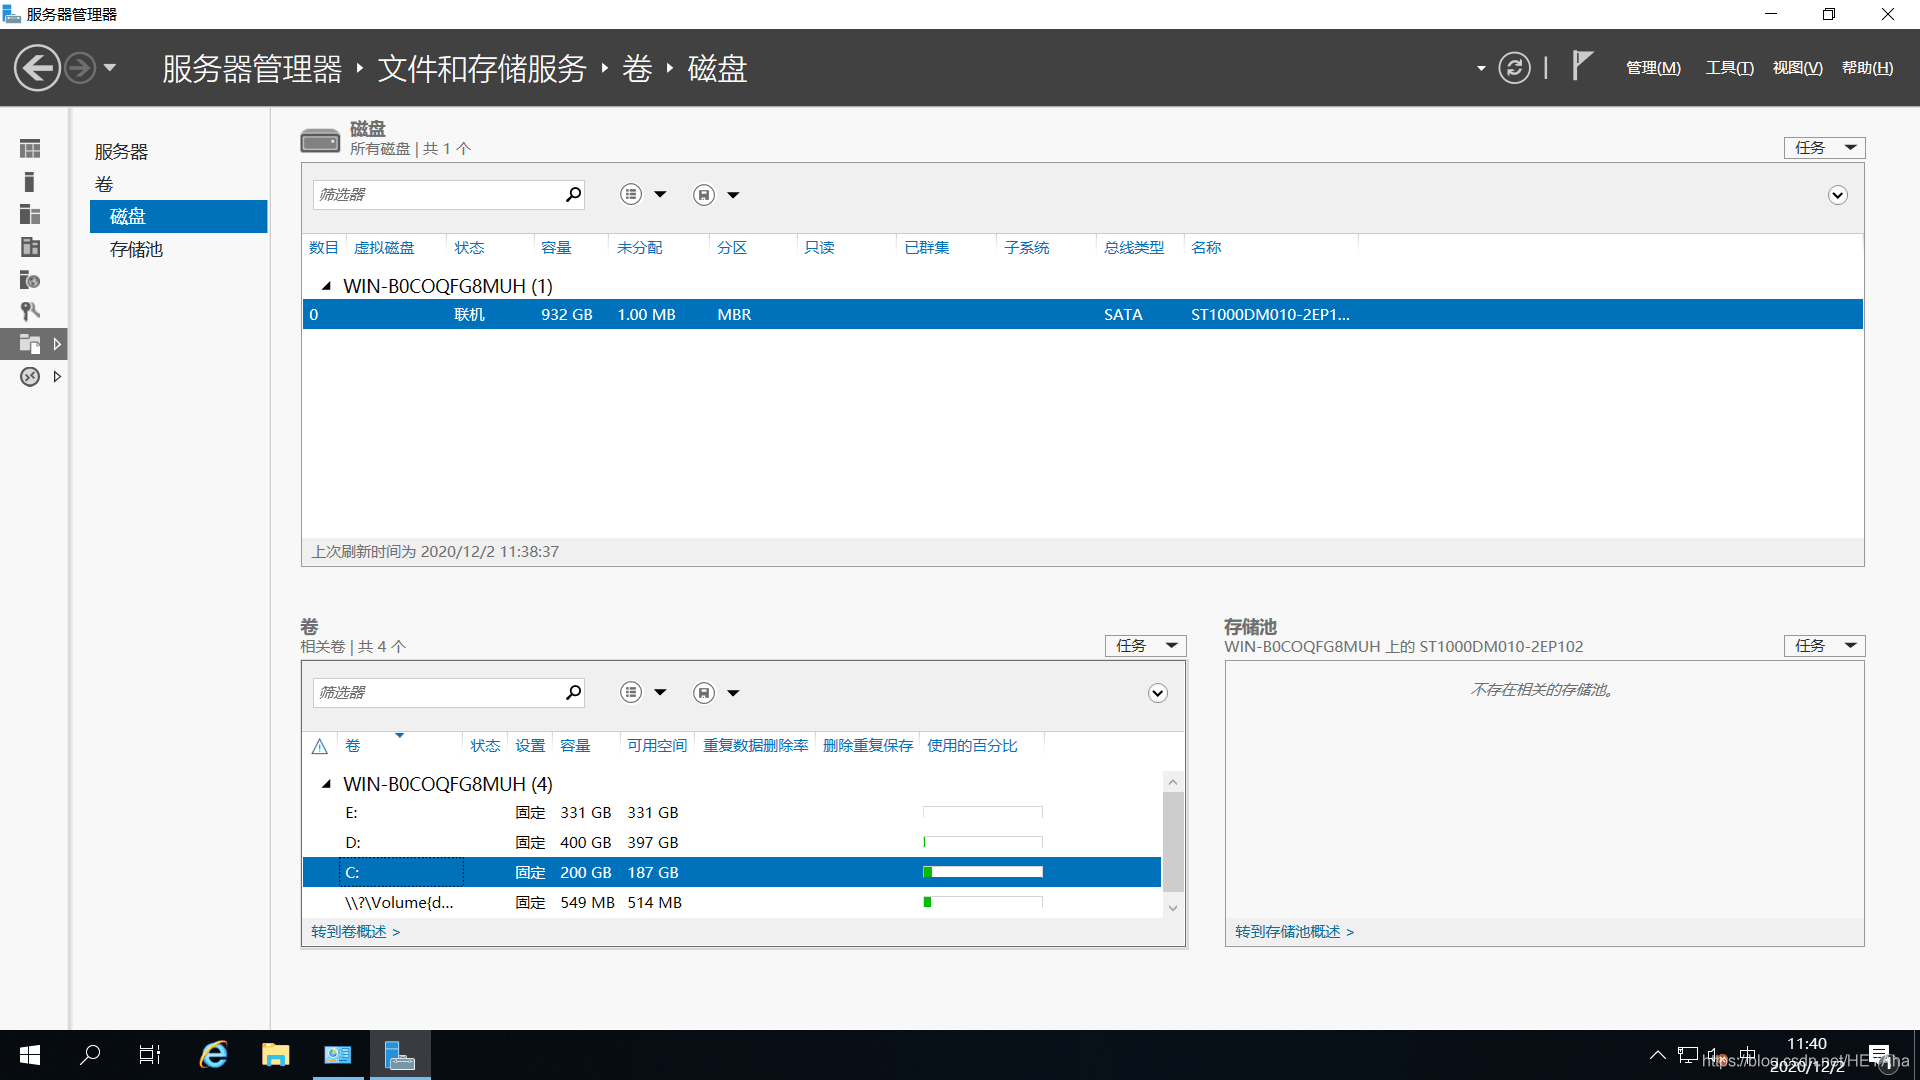
Task: Collapse the WIN-B0COQFG8MUH disk group
Action: pyautogui.click(x=325, y=285)
